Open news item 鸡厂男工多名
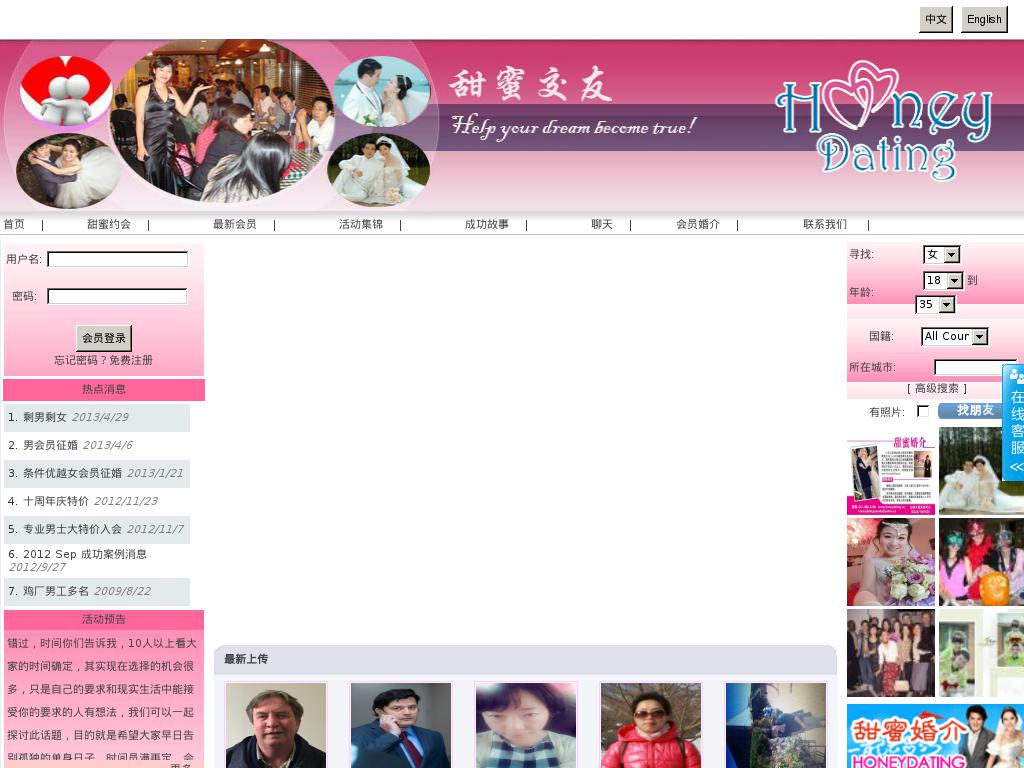The width and height of the screenshot is (1024, 768). (56, 591)
